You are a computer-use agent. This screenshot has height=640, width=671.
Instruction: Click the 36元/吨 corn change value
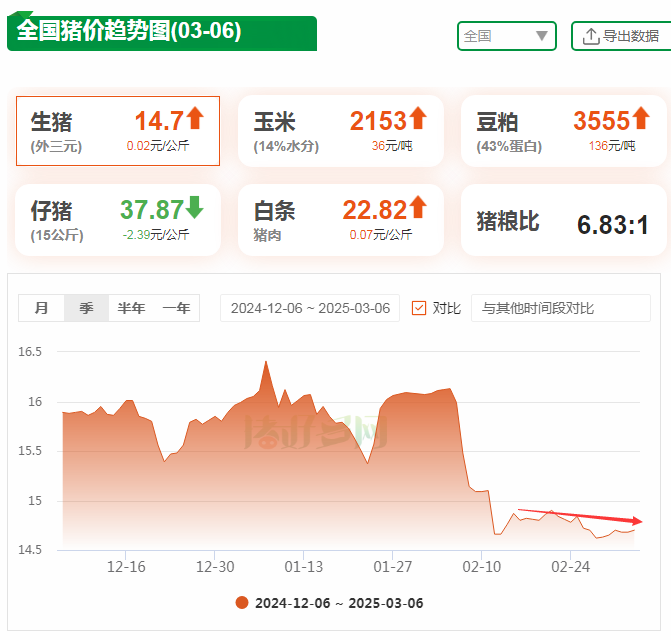pyautogui.click(x=392, y=146)
